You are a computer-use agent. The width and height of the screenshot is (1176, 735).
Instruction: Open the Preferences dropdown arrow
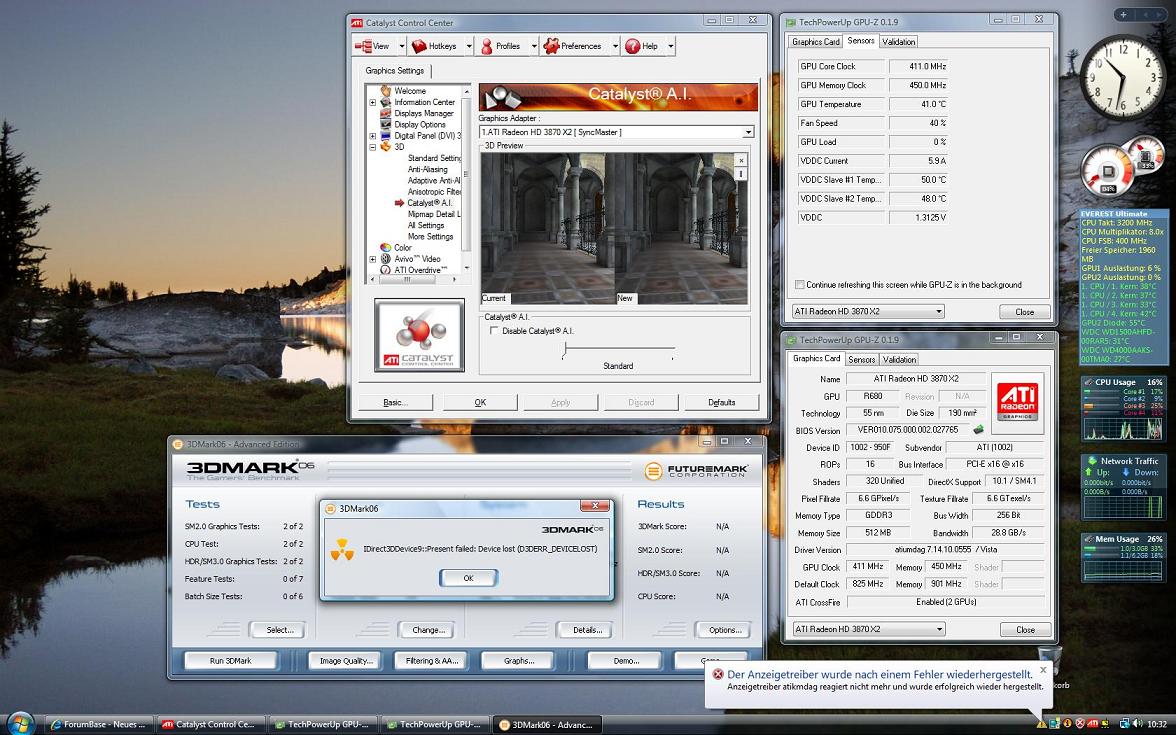point(615,46)
